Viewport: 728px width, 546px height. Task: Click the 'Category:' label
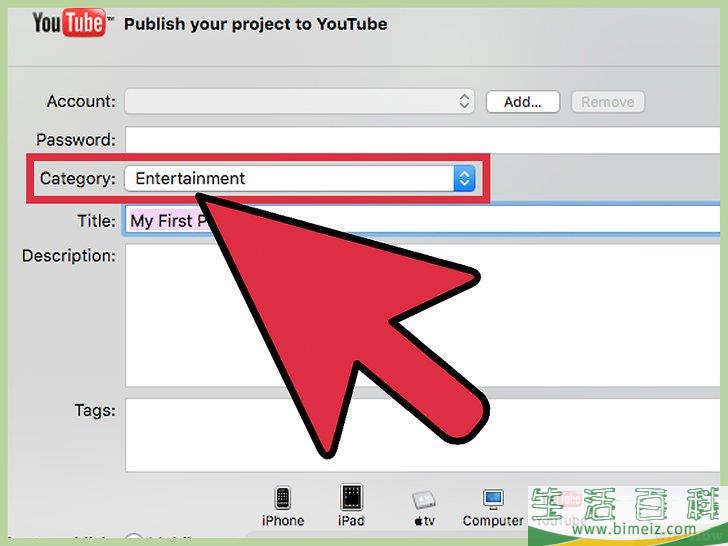coord(78,179)
